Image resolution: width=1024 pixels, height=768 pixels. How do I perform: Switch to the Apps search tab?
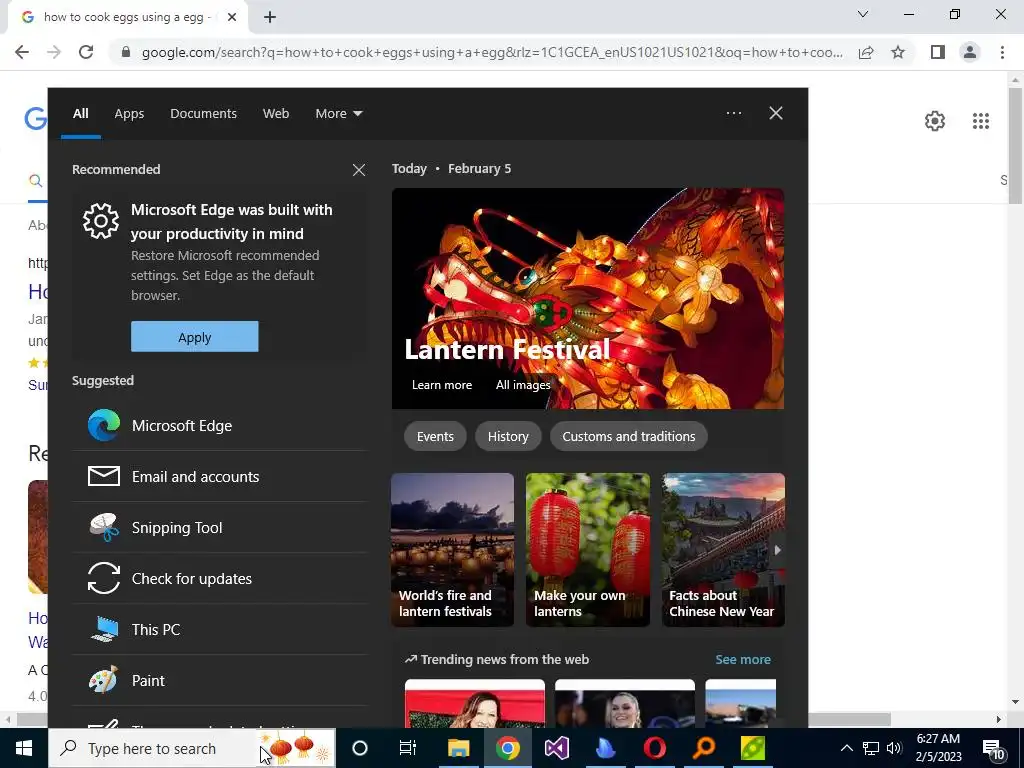pos(129,114)
